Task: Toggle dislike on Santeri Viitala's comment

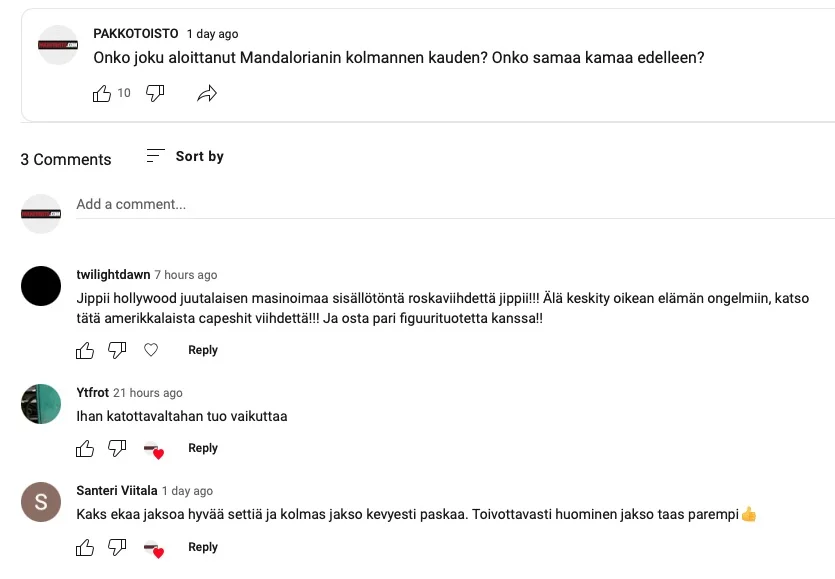Action: click(x=118, y=547)
